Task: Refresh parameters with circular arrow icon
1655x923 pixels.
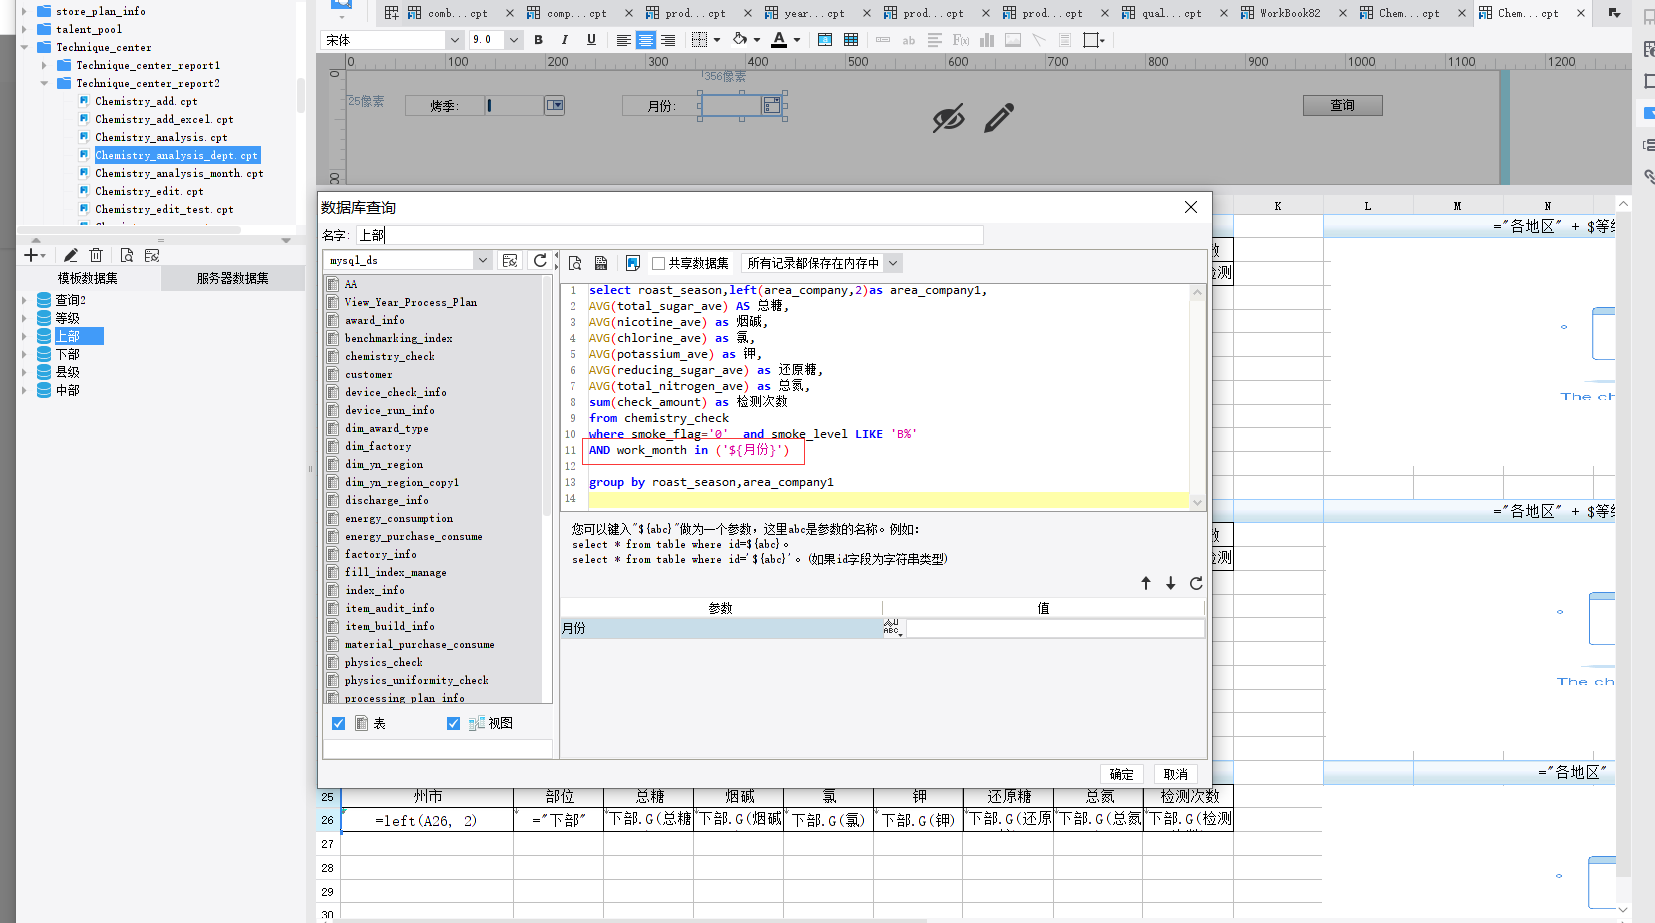Action: coord(1196,583)
